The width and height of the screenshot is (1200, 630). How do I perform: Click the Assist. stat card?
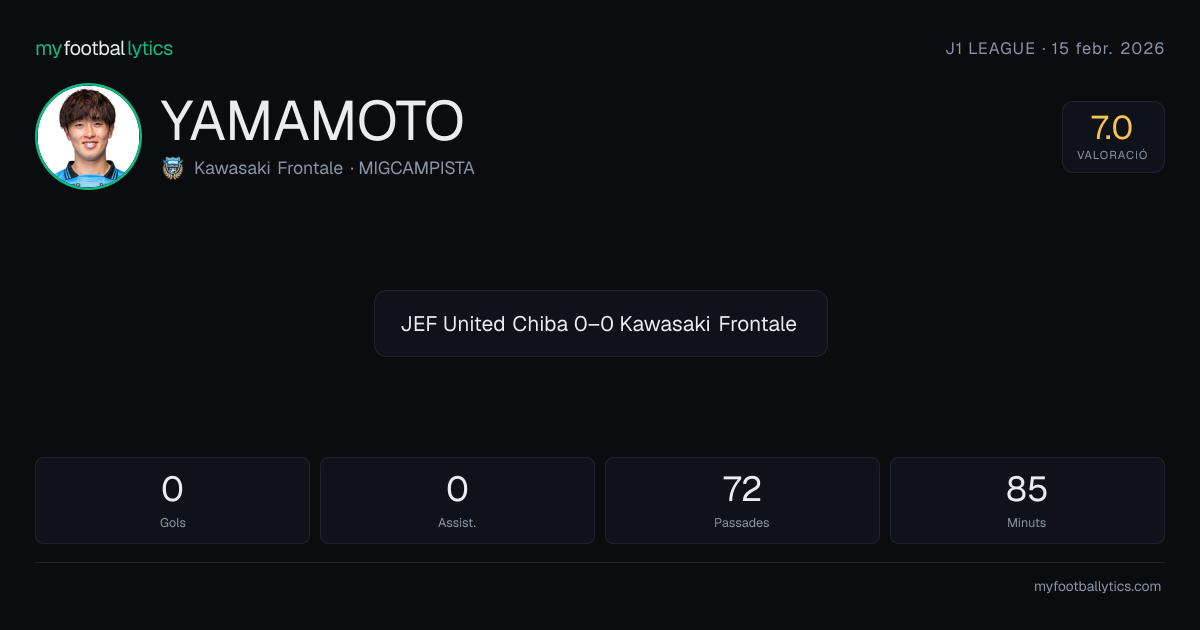point(457,500)
